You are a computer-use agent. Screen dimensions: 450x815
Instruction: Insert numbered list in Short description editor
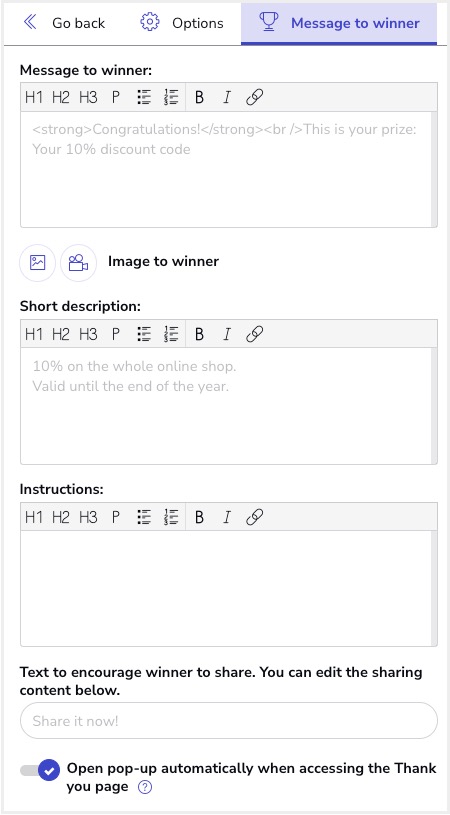[171, 334]
